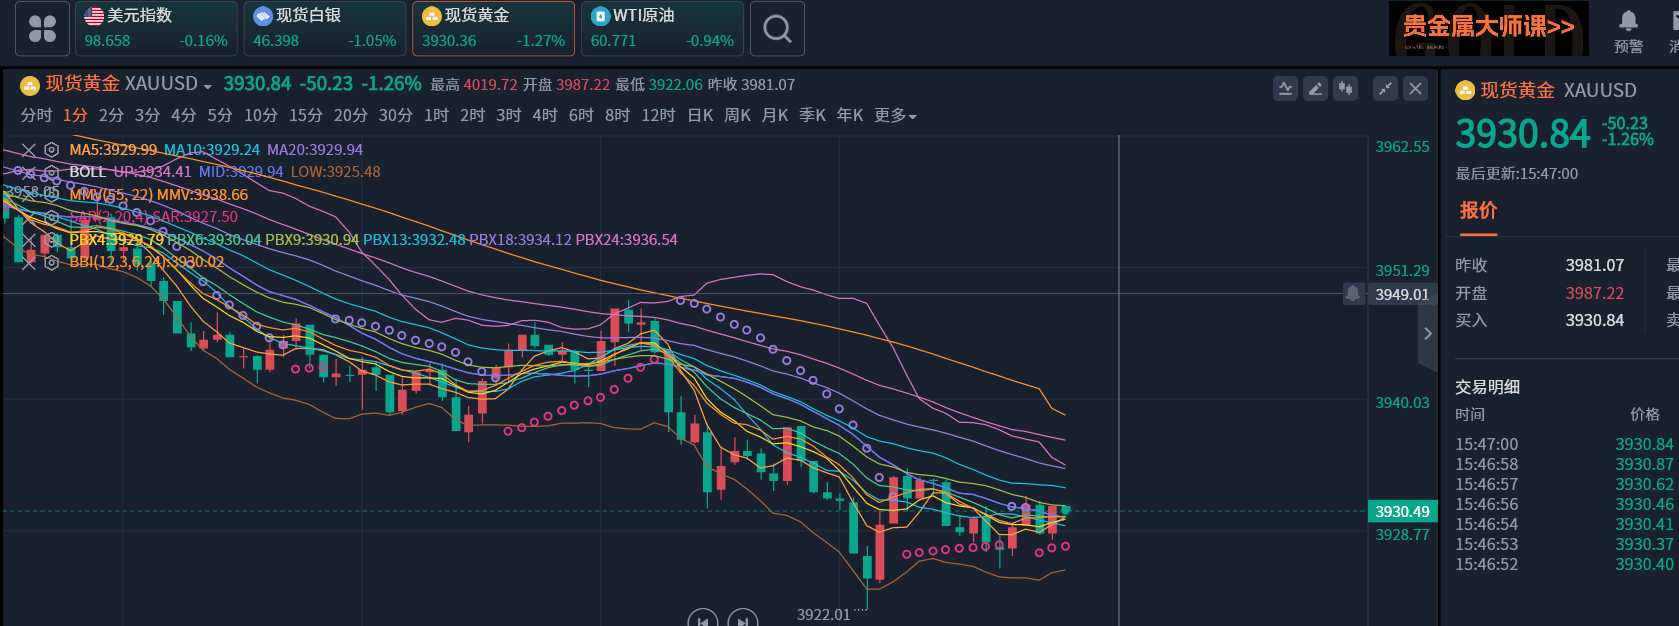Select the WTI原油 quote card
1679x626 pixels.
tap(662, 28)
